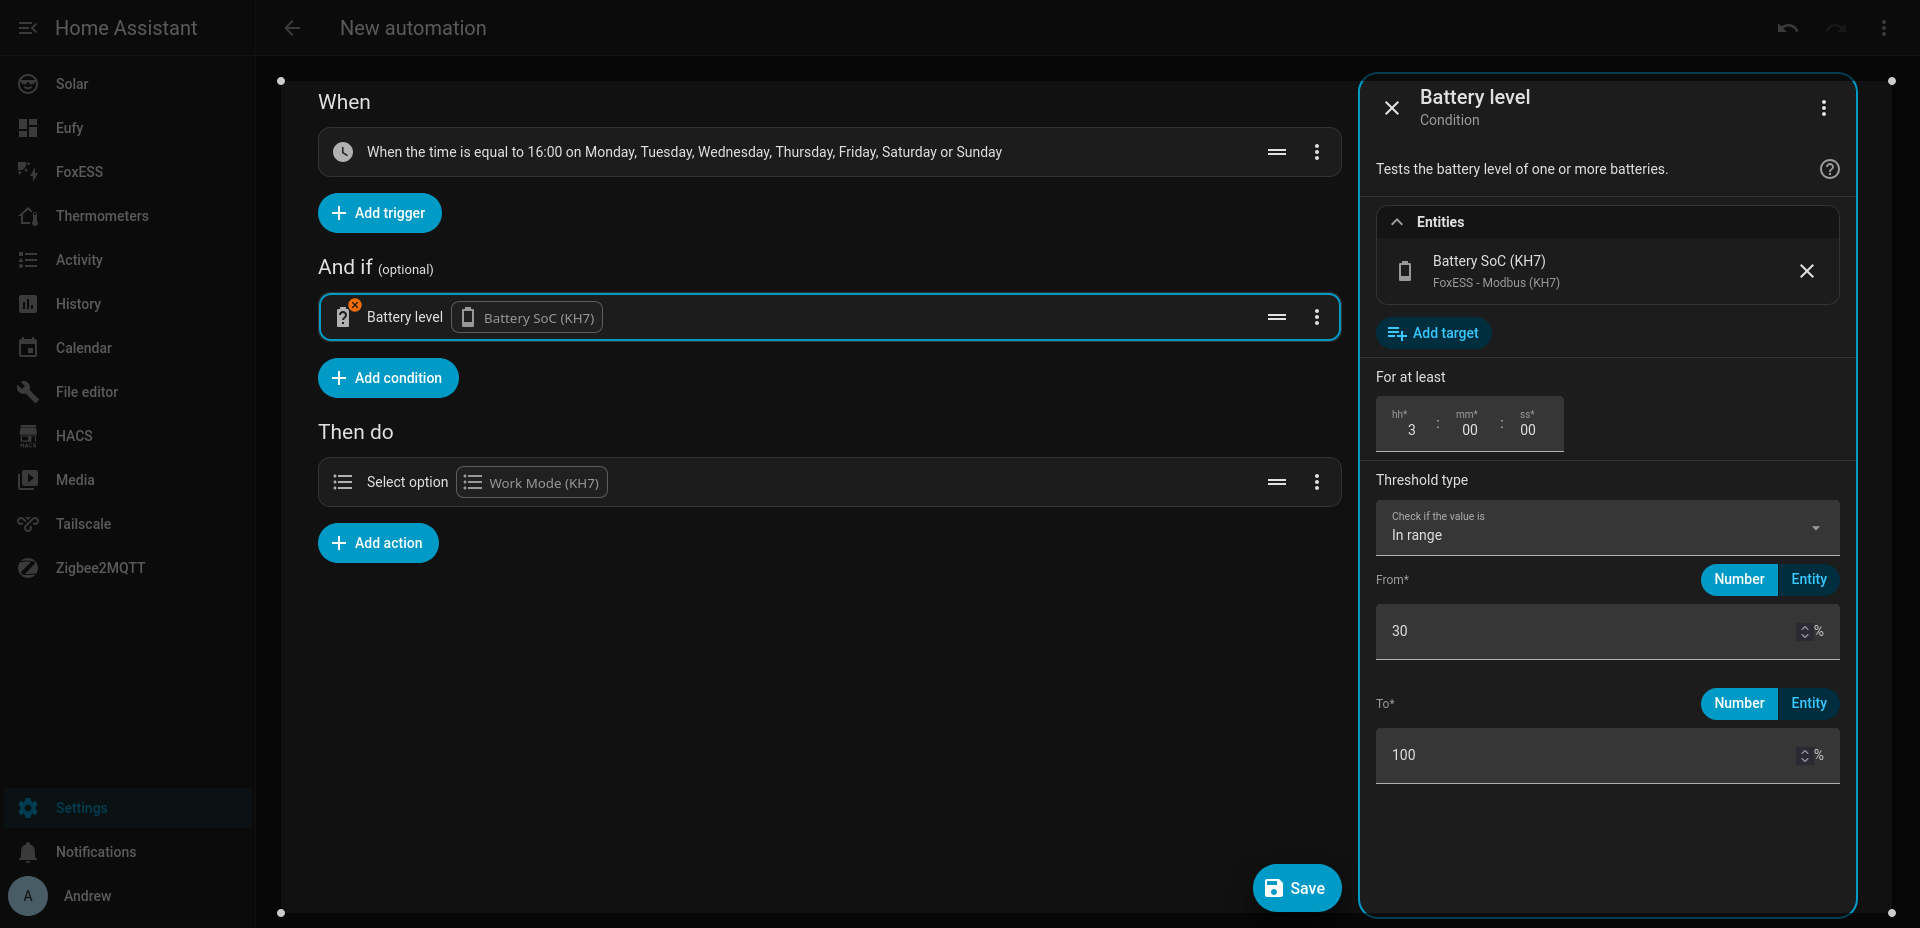Open the Tailscale panel

point(128,524)
